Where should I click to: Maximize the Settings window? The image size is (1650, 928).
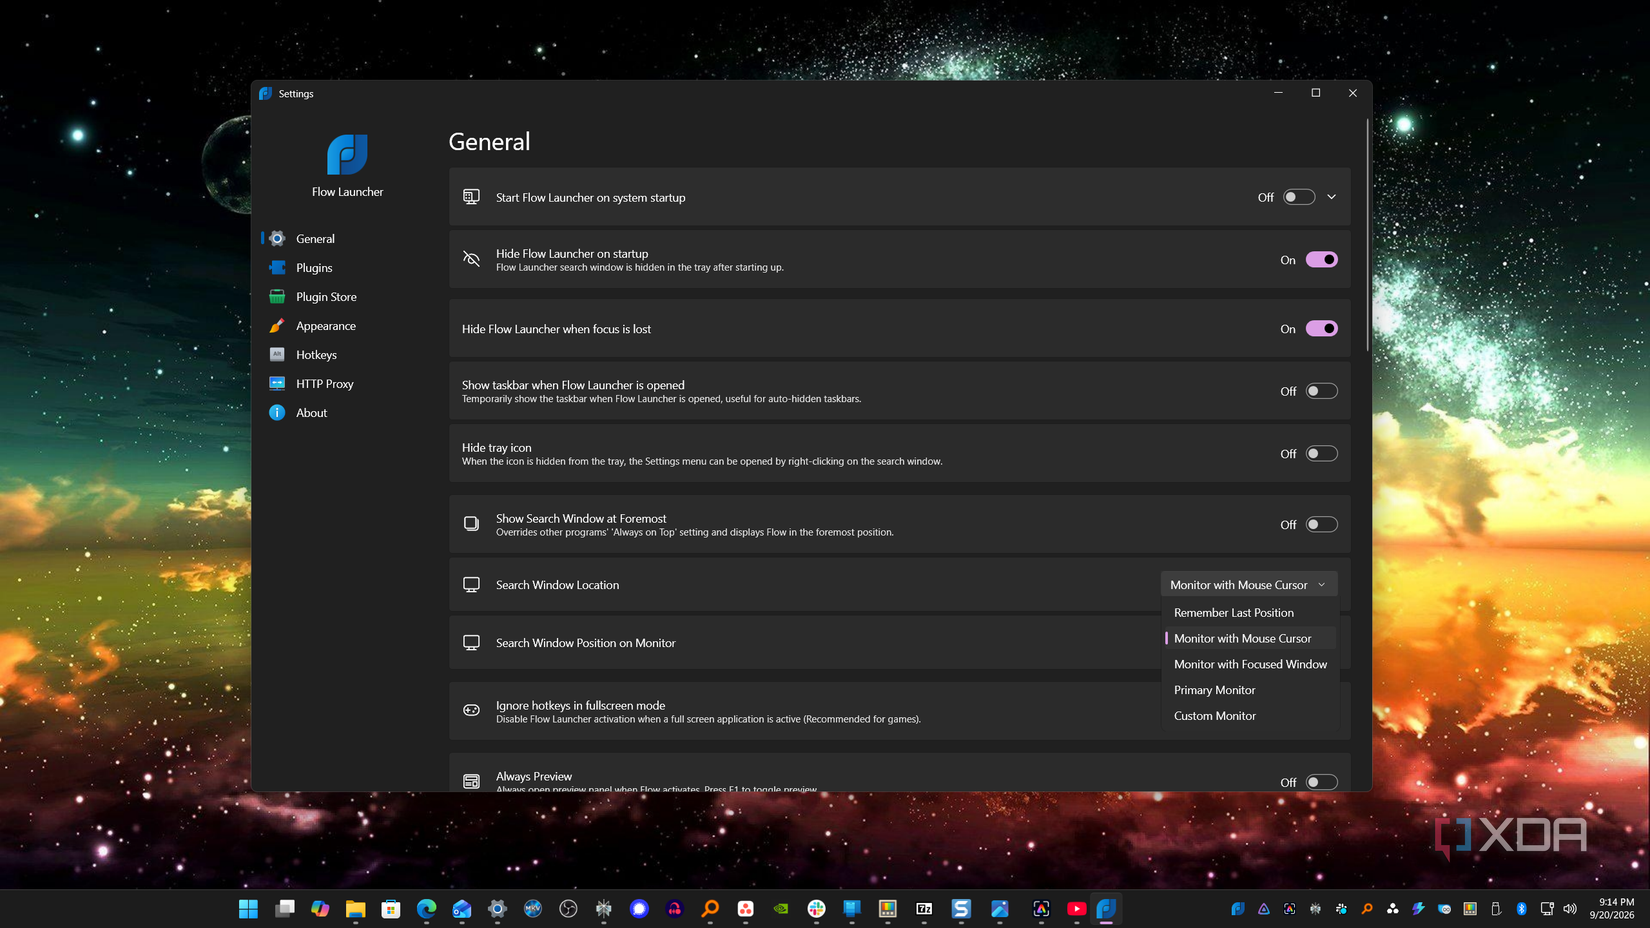pyautogui.click(x=1316, y=93)
